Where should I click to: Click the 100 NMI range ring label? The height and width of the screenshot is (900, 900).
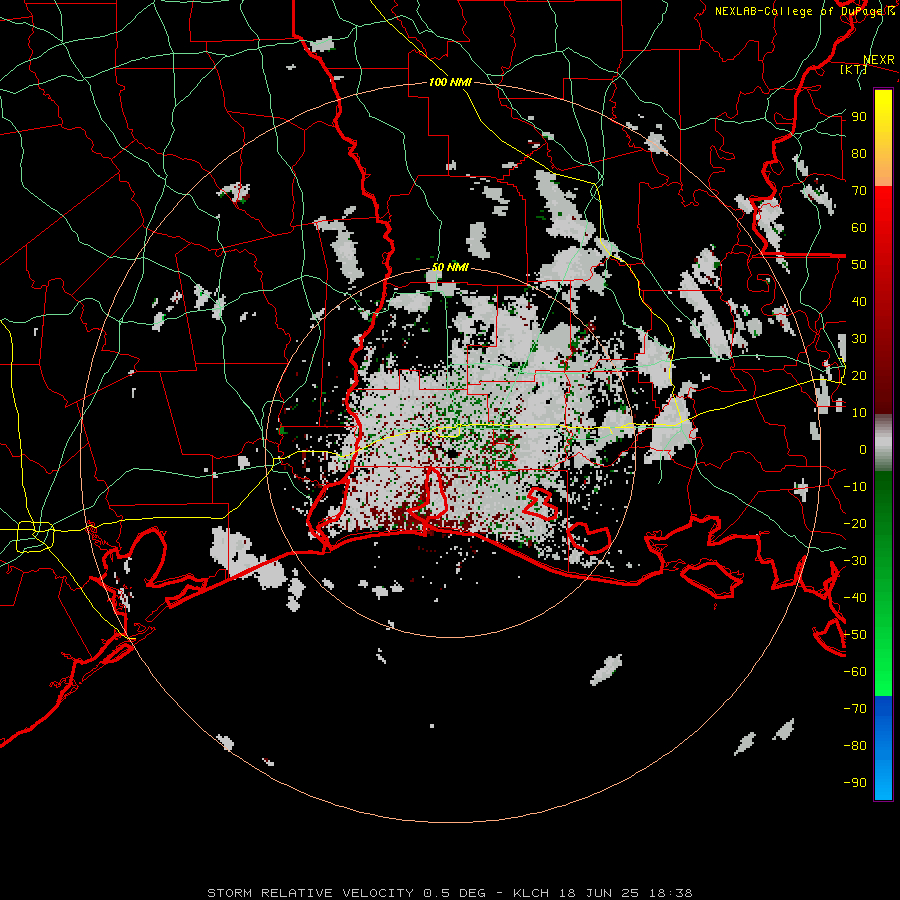click(x=450, y=82)
